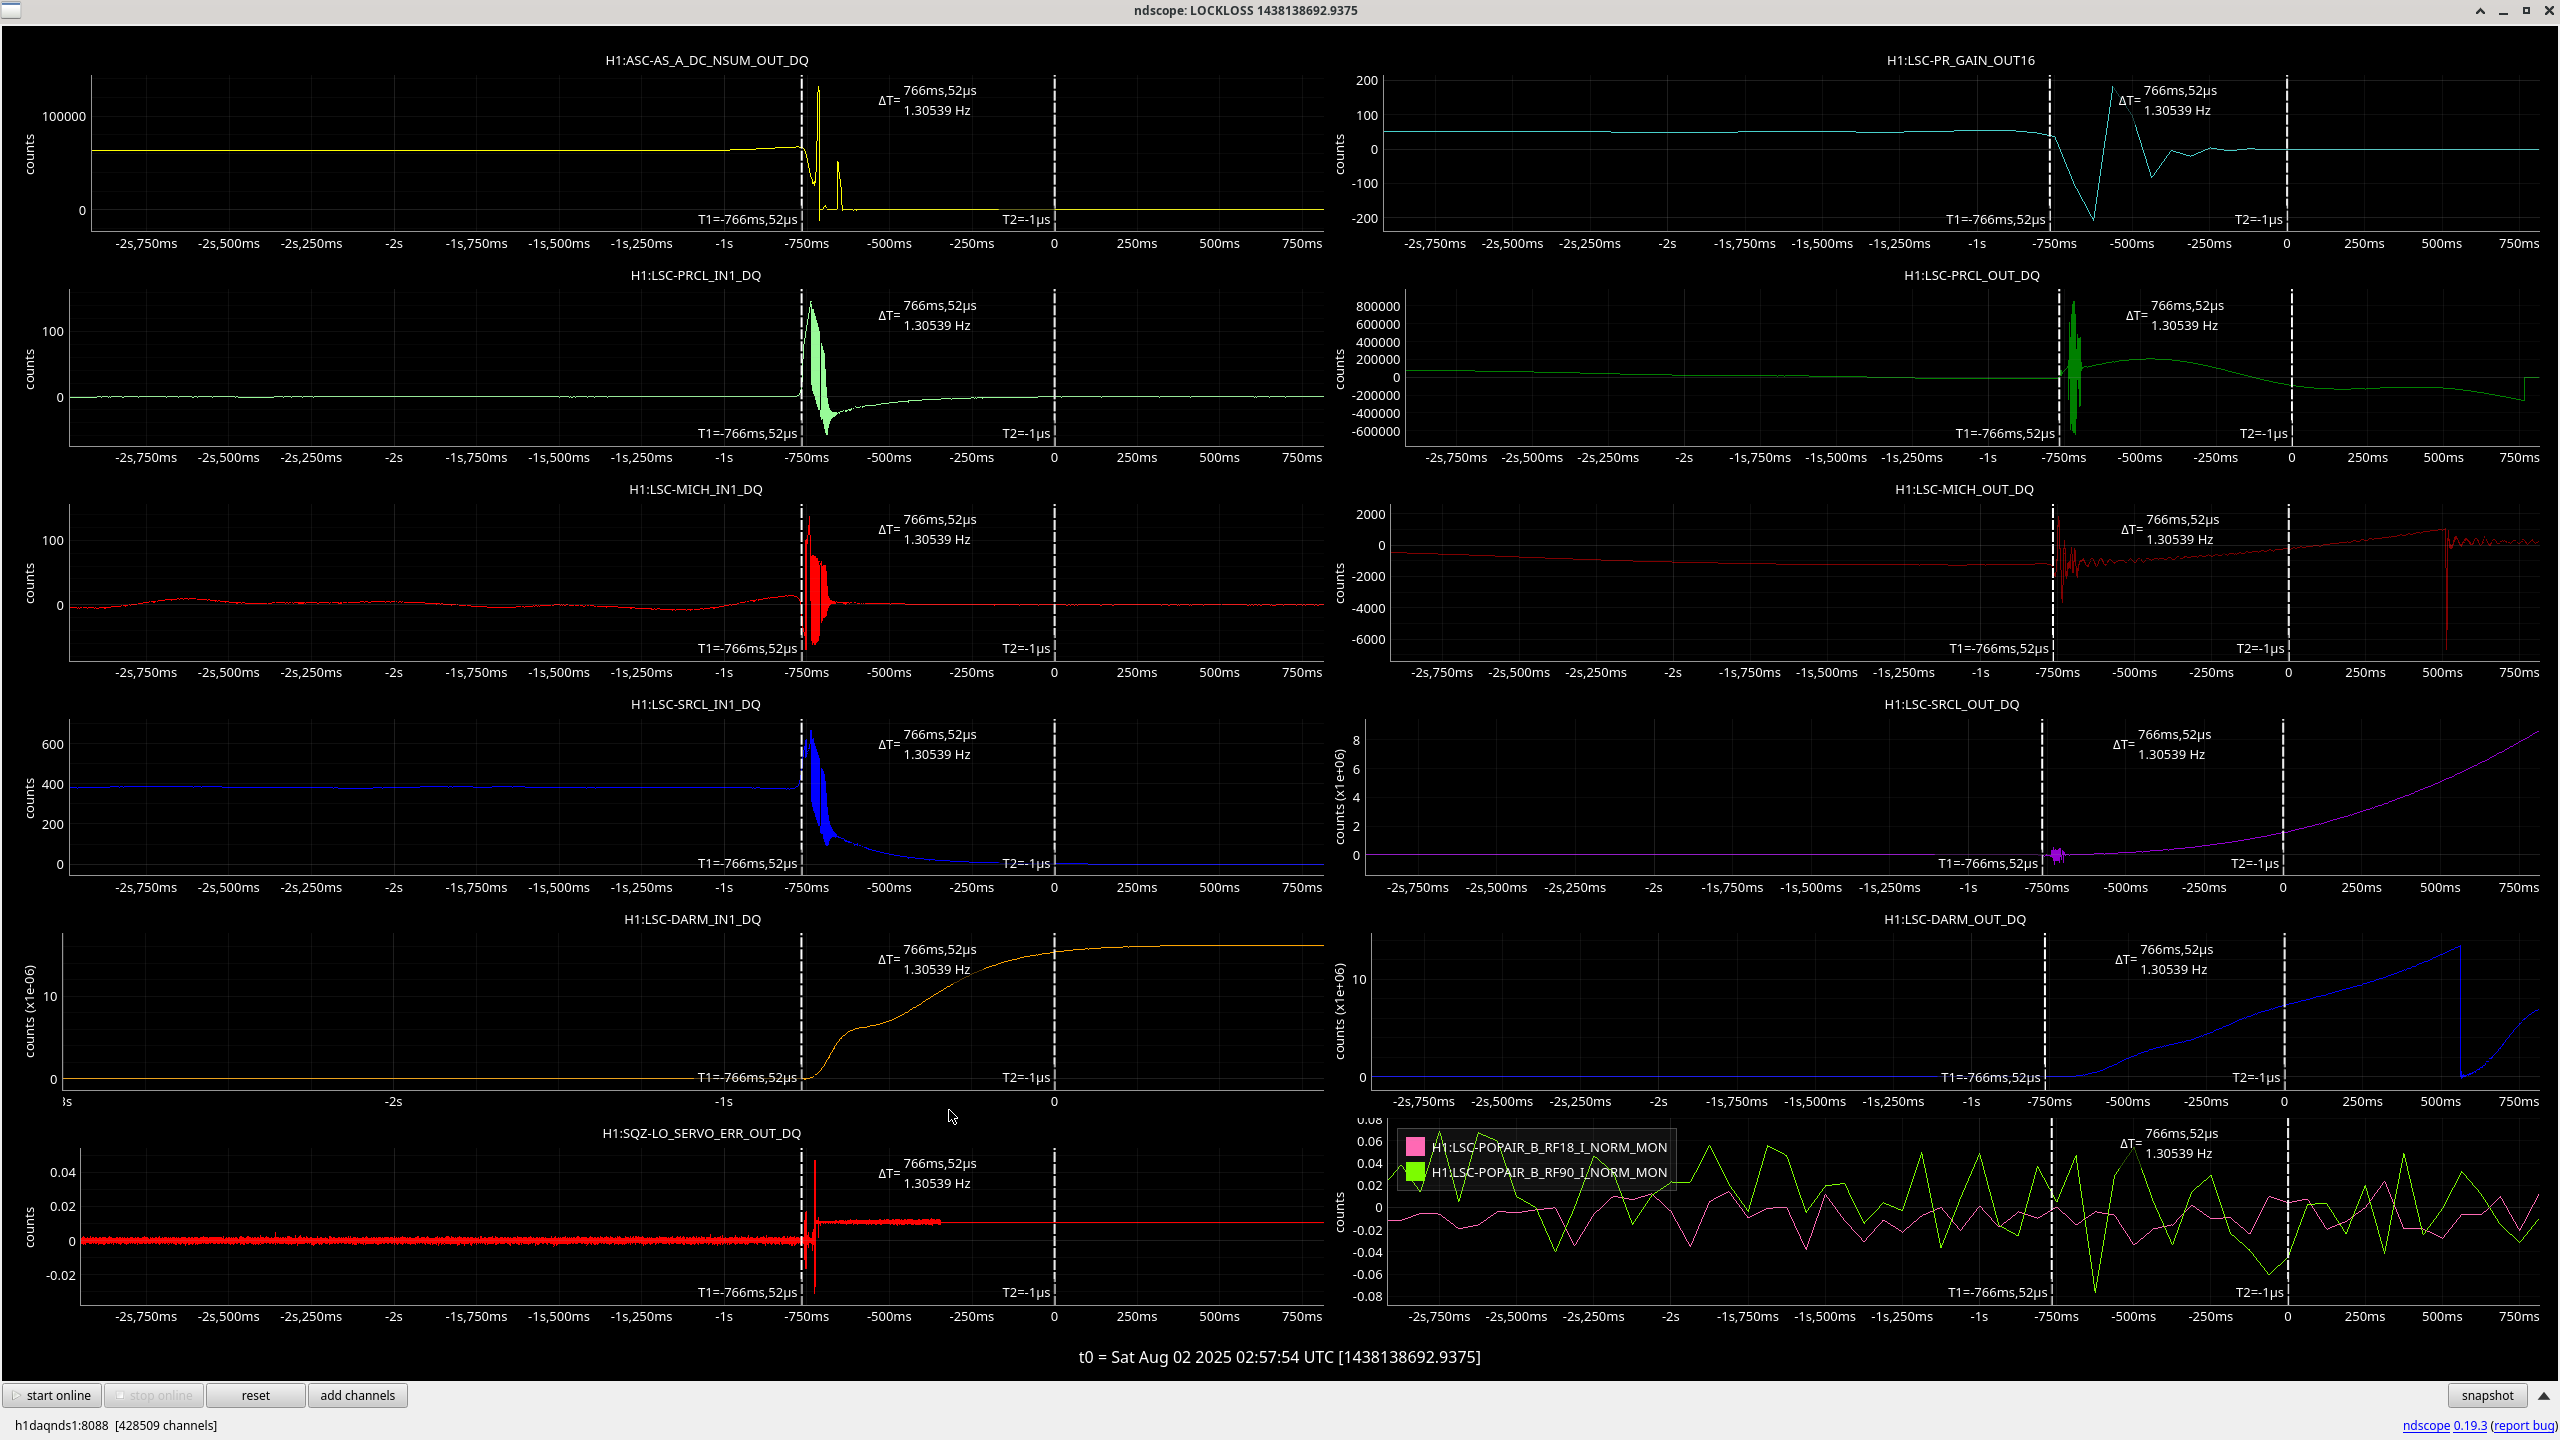
Task: Click the shade-window arrow in title bar
Action: 2480,11
